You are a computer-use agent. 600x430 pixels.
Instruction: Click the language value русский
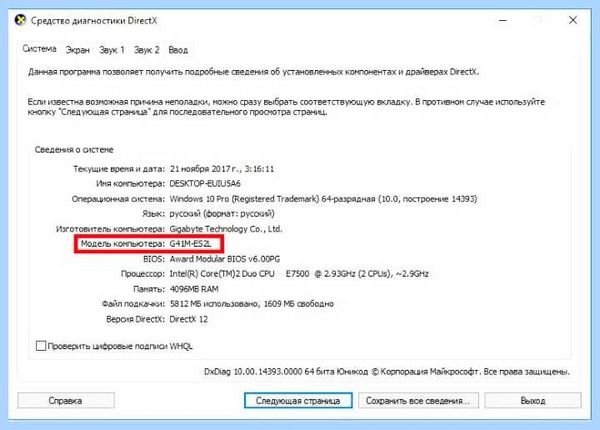[x=222, y=214]
